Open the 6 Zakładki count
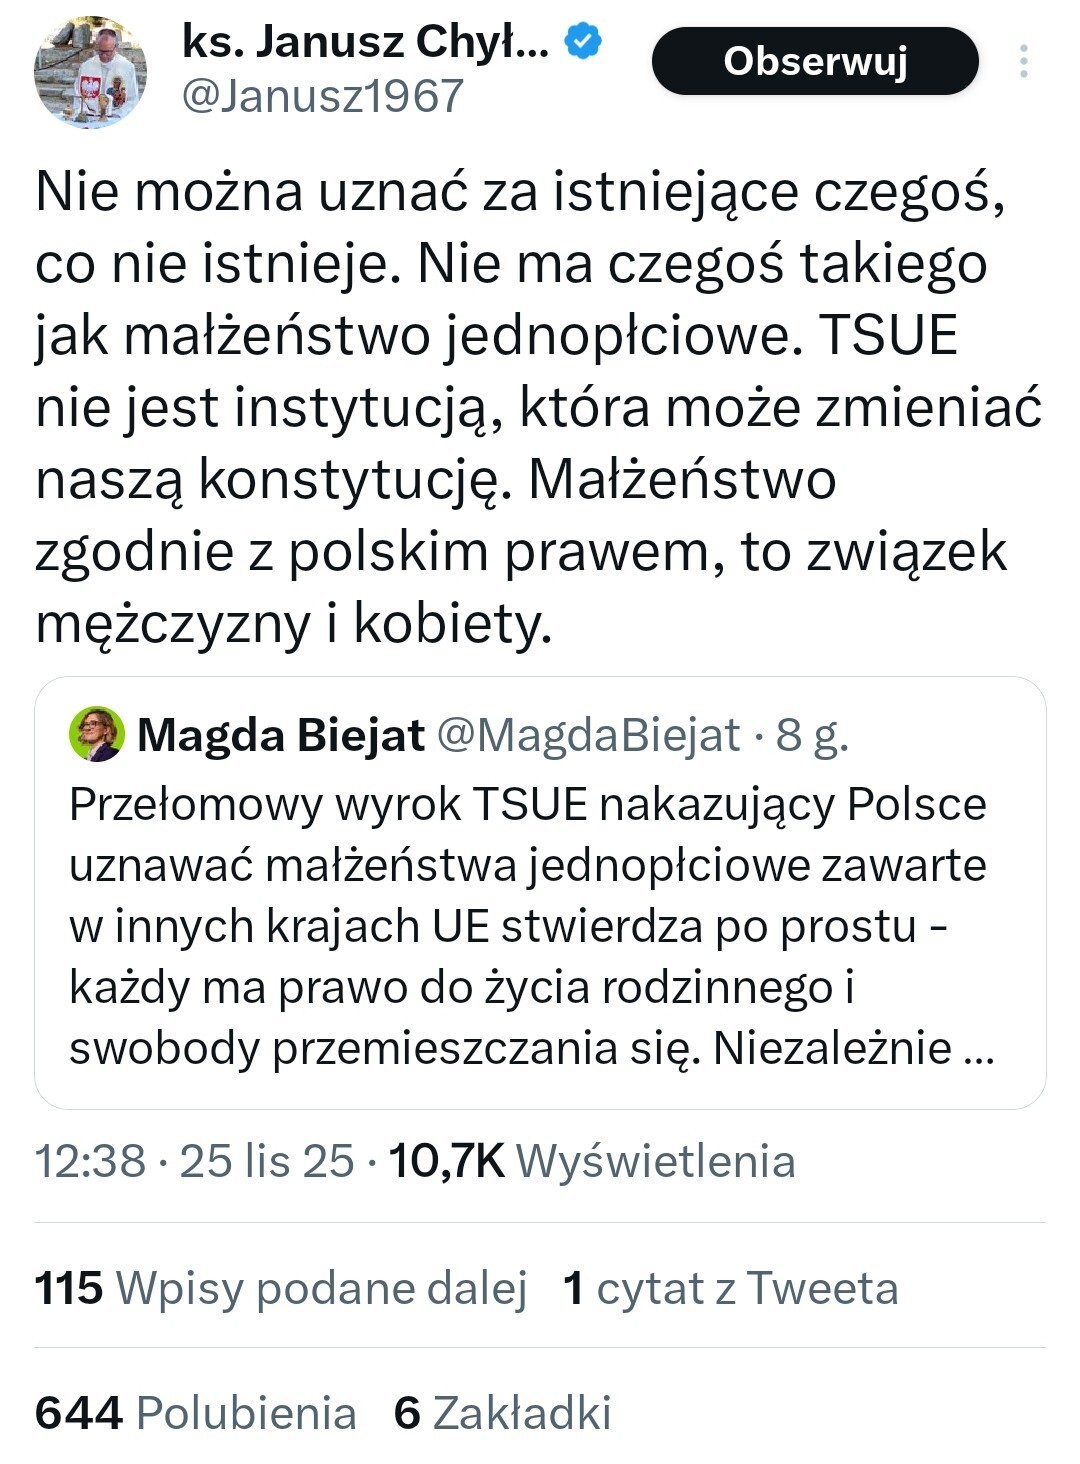This screenshot has width=1080, height=1464. (x=502, y=1413)
